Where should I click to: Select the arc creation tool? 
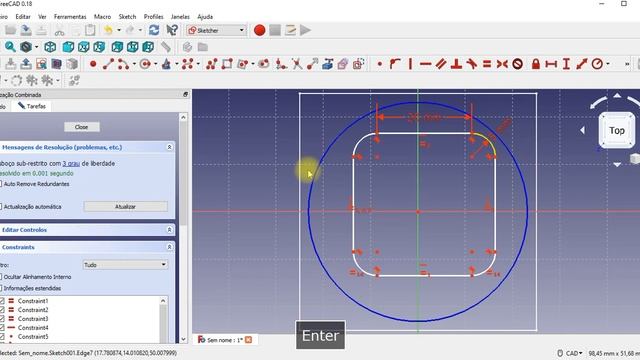pos(123,64)
